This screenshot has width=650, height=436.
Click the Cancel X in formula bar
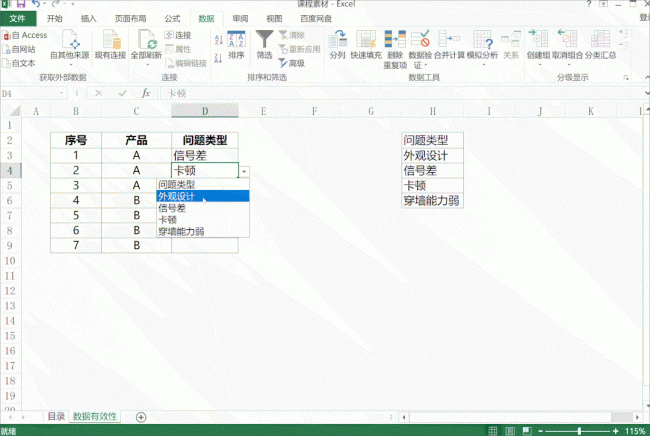coord(99,93)
